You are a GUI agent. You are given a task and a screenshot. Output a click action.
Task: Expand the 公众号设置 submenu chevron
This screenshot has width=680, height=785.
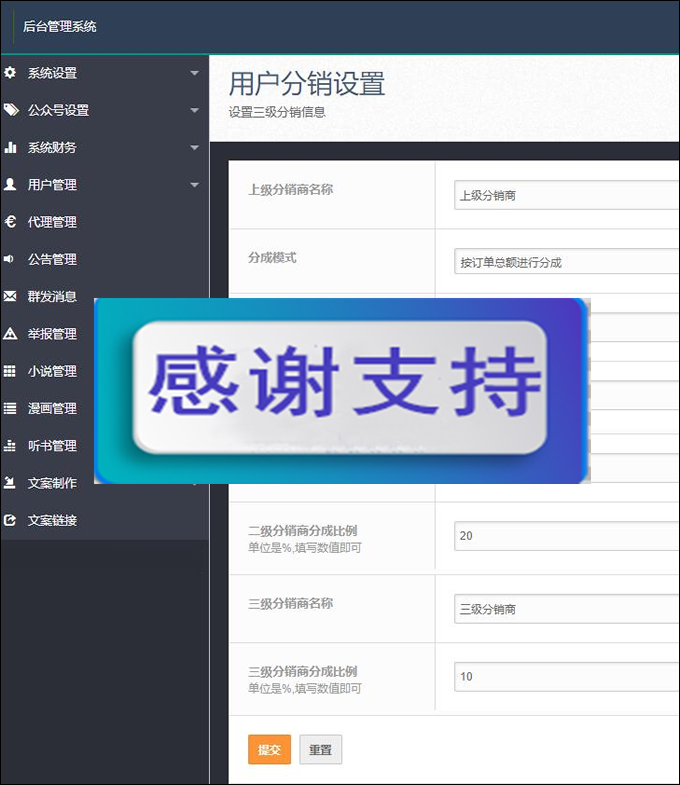coord(194,110)
